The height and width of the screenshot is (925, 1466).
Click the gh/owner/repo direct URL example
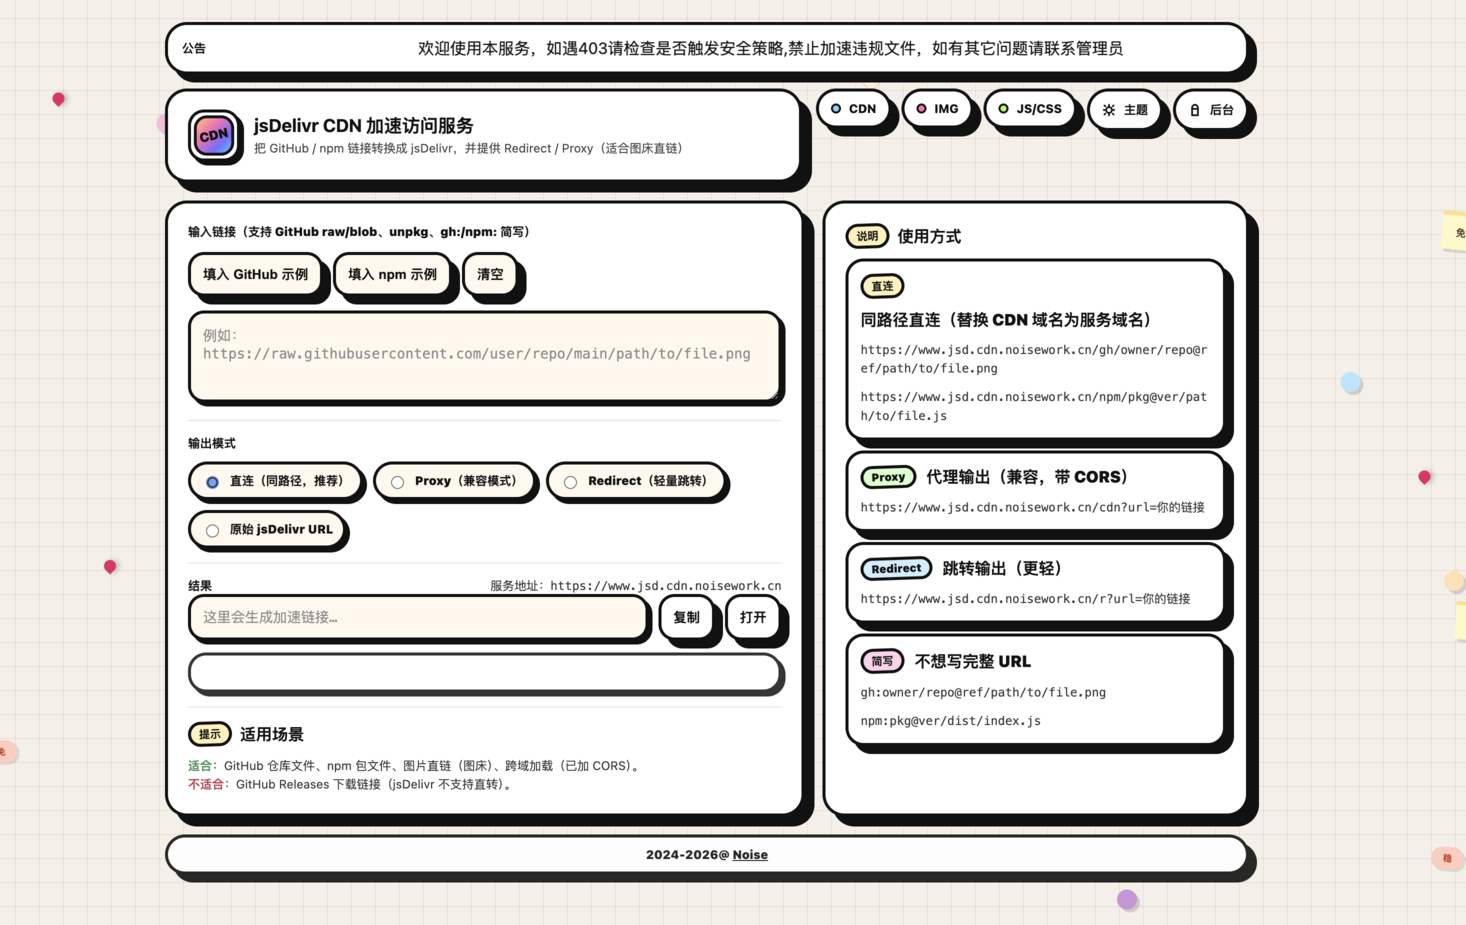tap(1034, 359)
